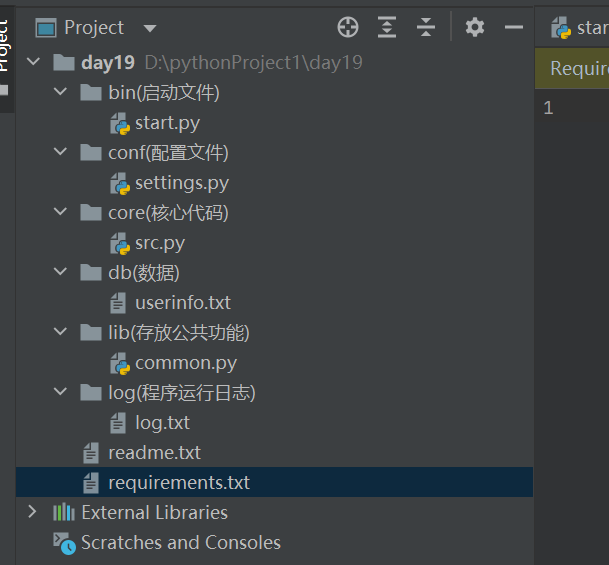Screen dimensions: 609x565
Task: Click the Expand All icon
Action: [x=387, y=28]
